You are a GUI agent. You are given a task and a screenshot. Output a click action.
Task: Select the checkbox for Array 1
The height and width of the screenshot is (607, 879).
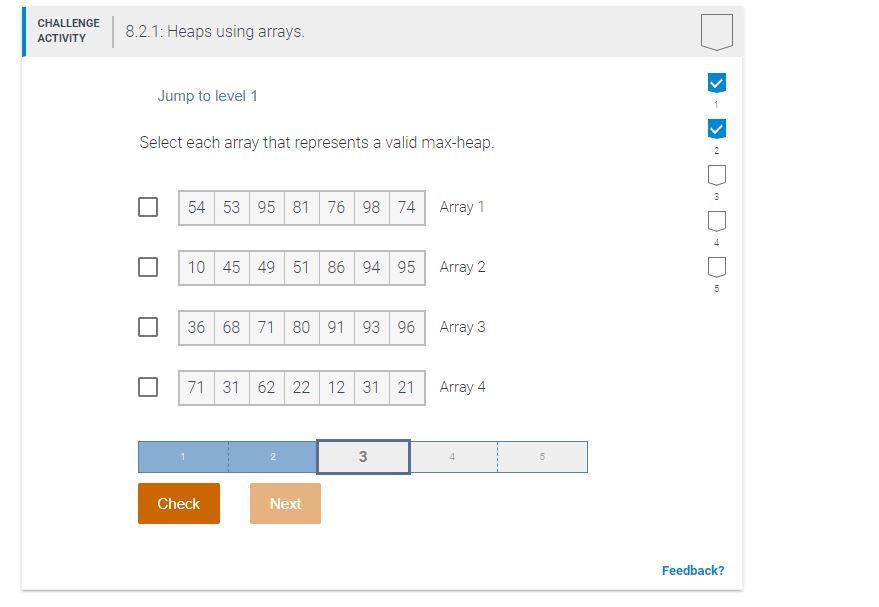148,207
